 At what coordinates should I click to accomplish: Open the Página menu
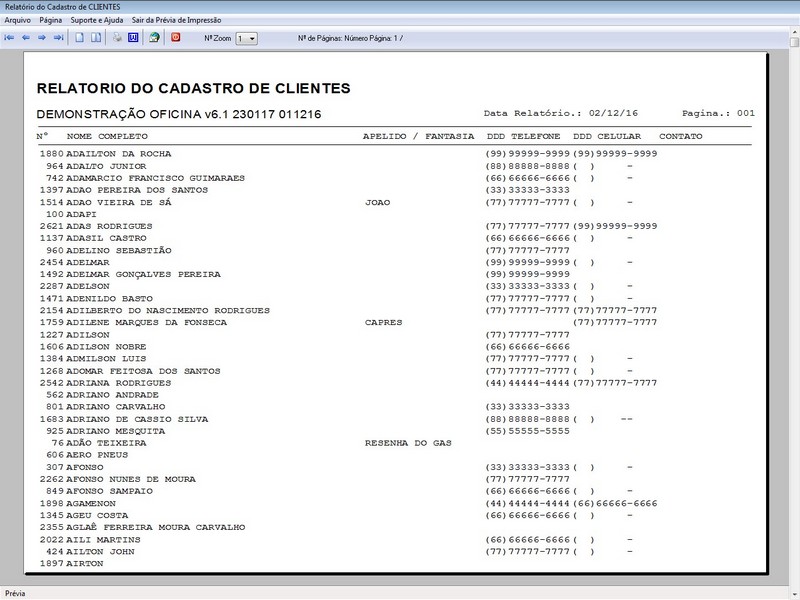point(51,20)
